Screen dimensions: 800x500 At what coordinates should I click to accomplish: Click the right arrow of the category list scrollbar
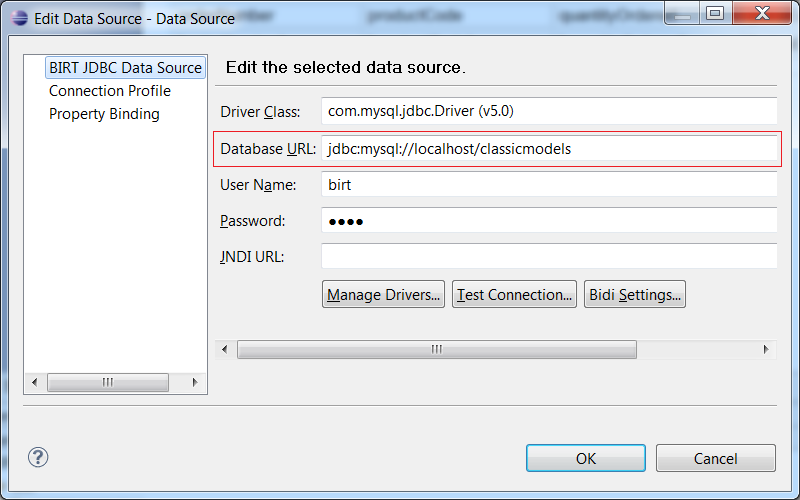click(196, 382)
